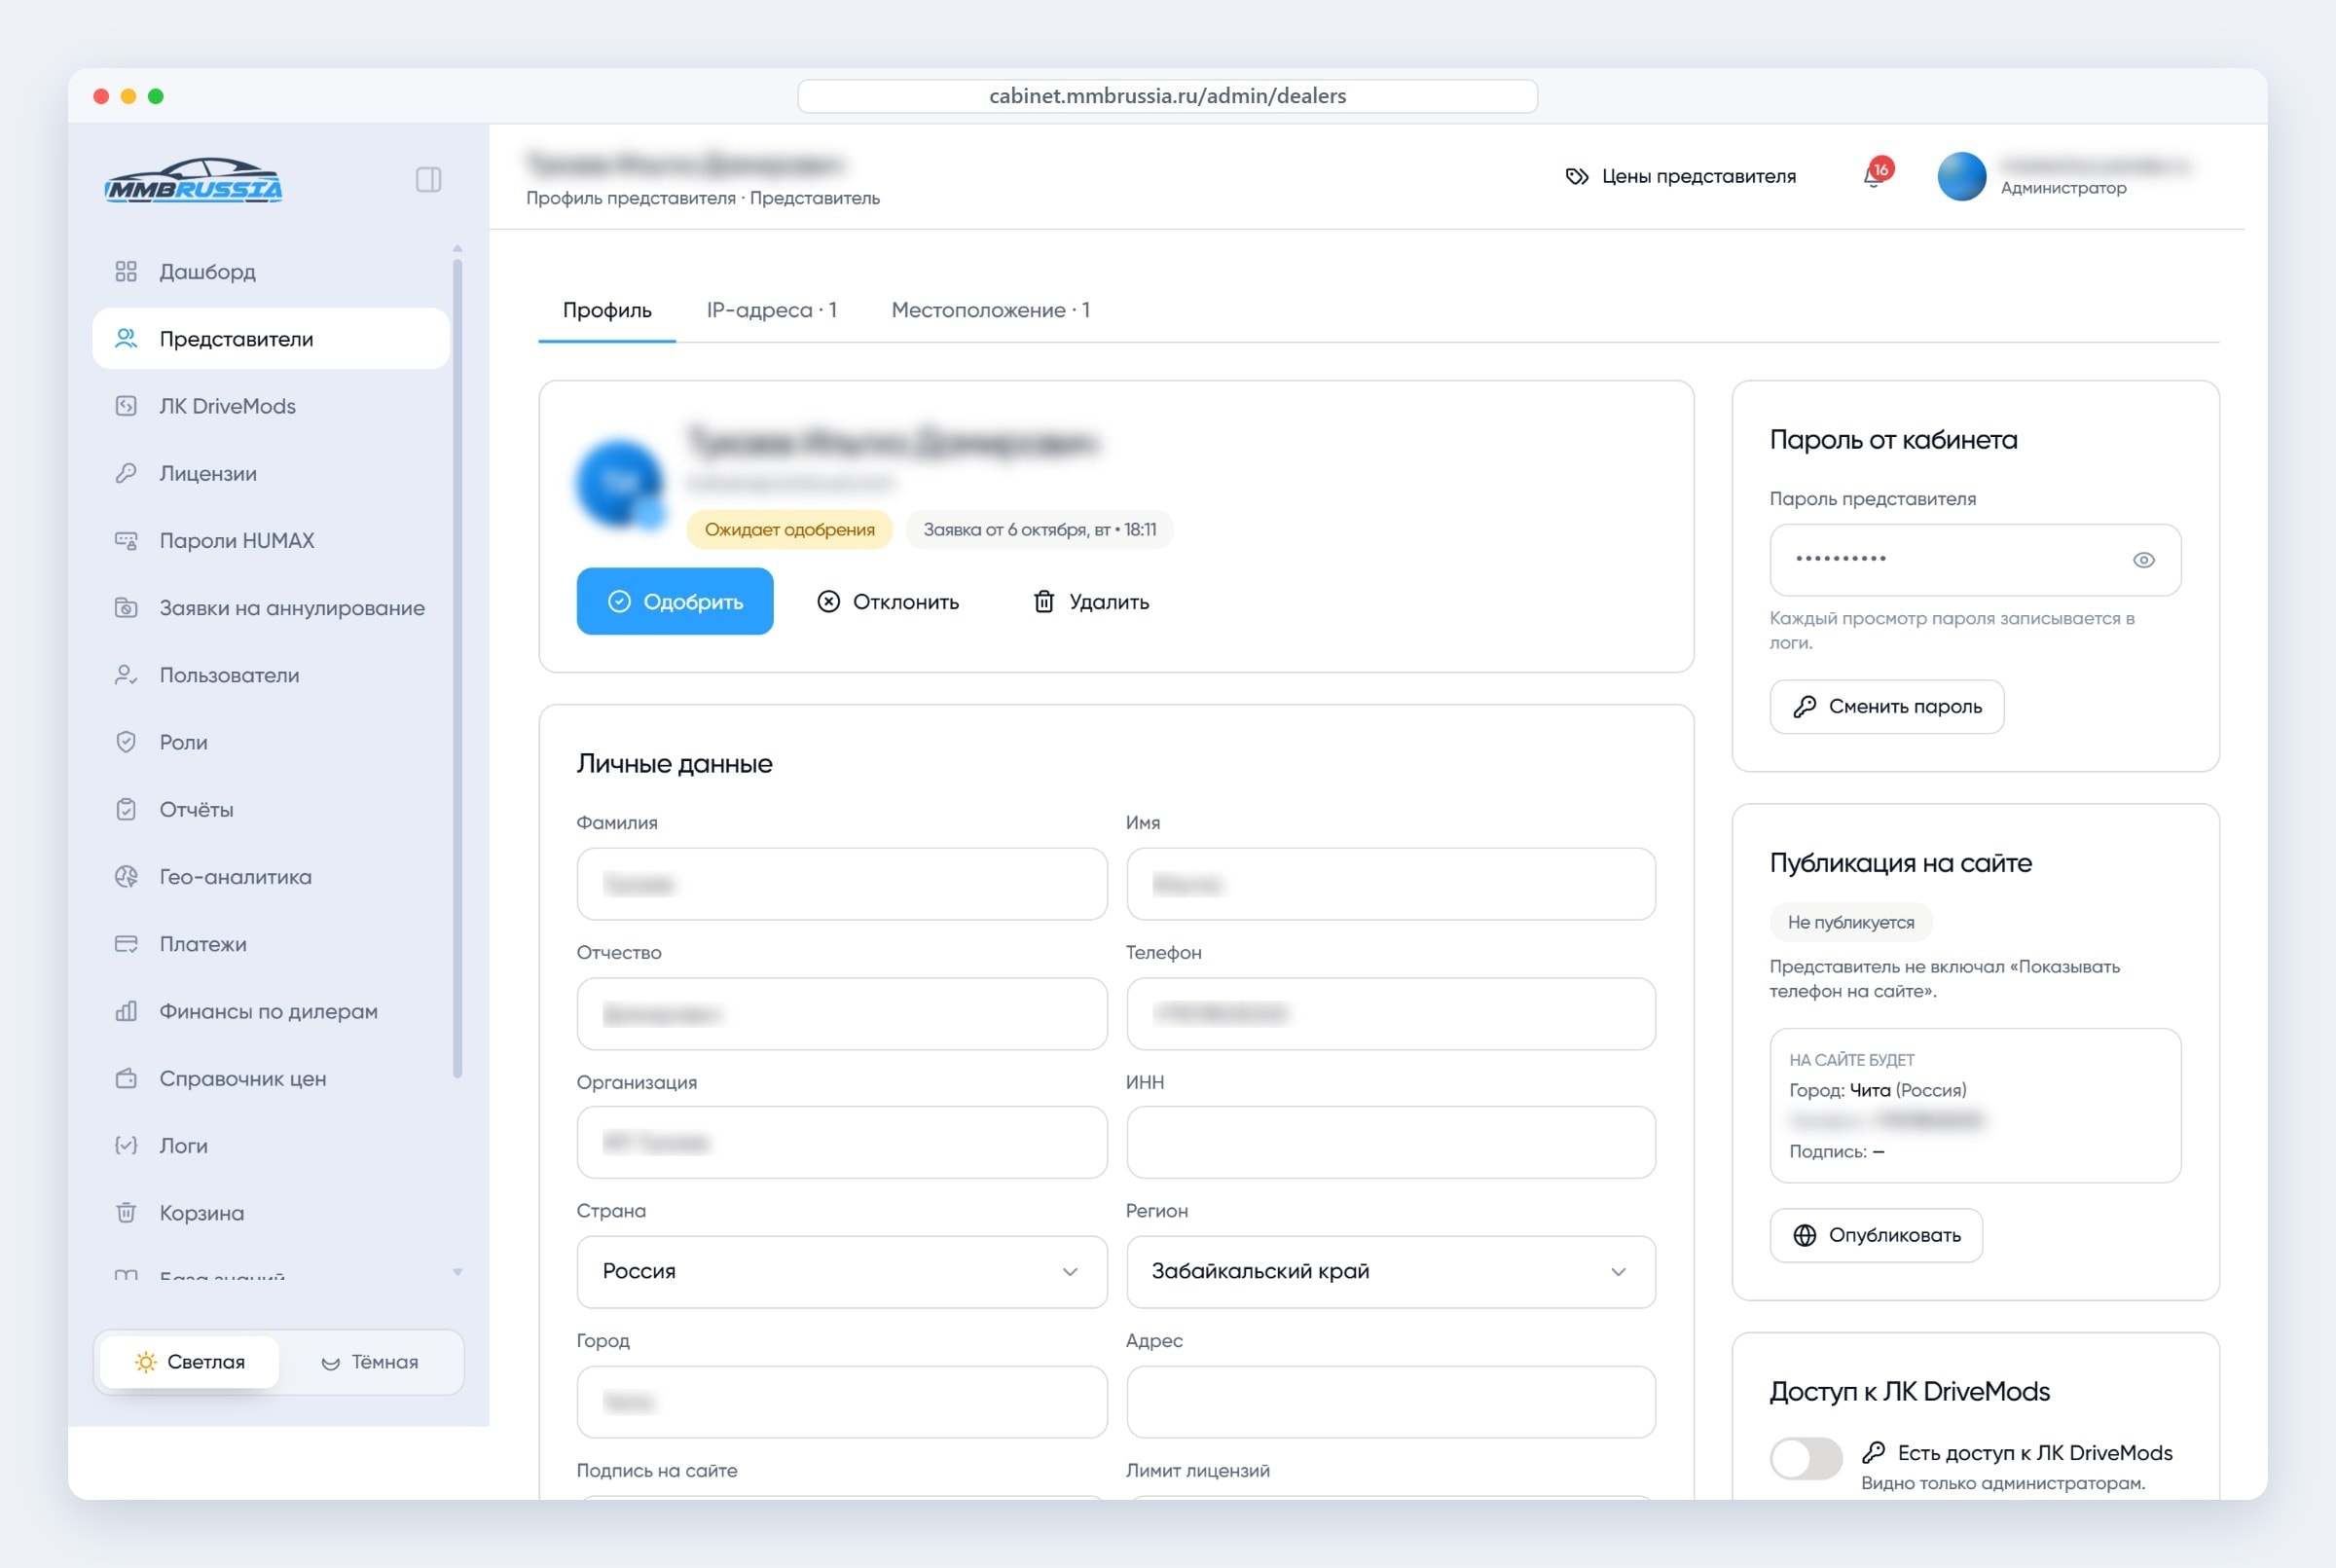Click the Платежи card icon
Image resolution: width=2336 pixels, height=1568 pixels.
[126, 943]
